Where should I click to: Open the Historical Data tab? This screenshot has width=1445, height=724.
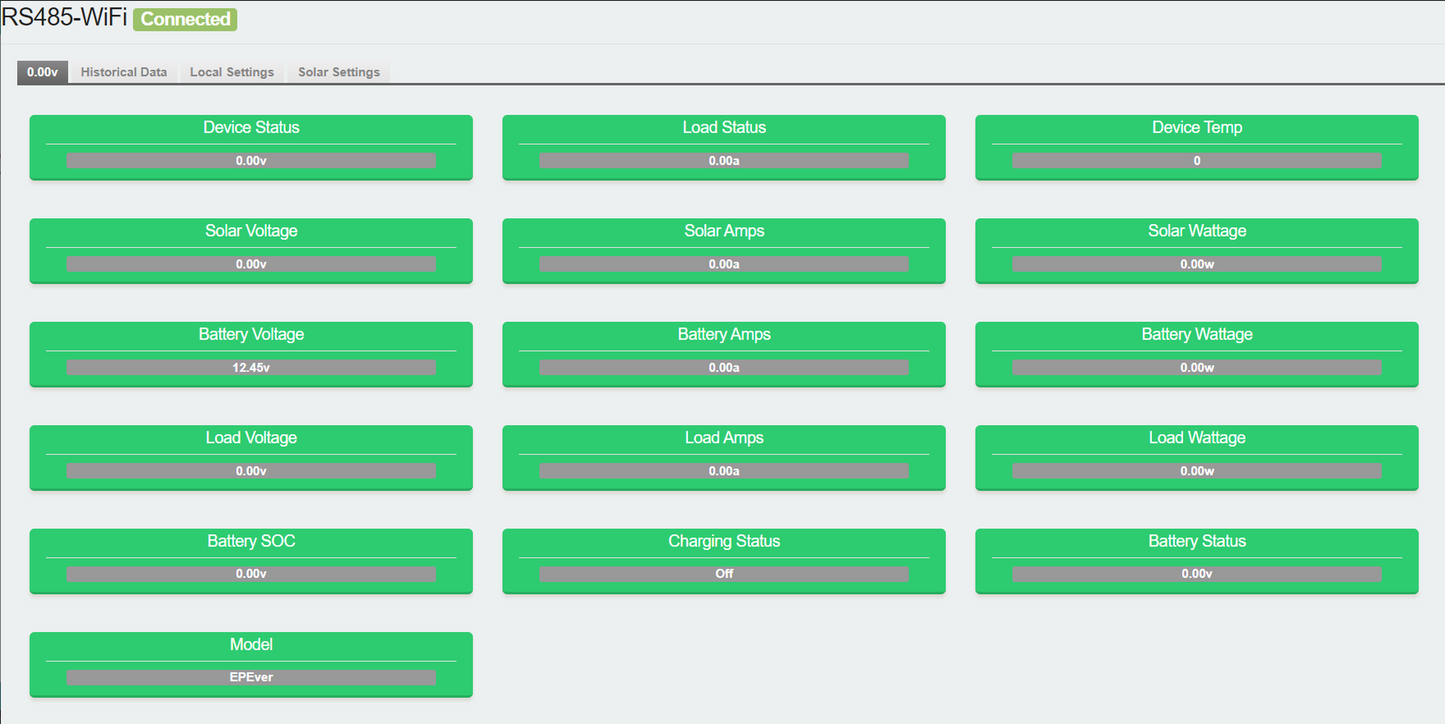(x=123, y=72)
